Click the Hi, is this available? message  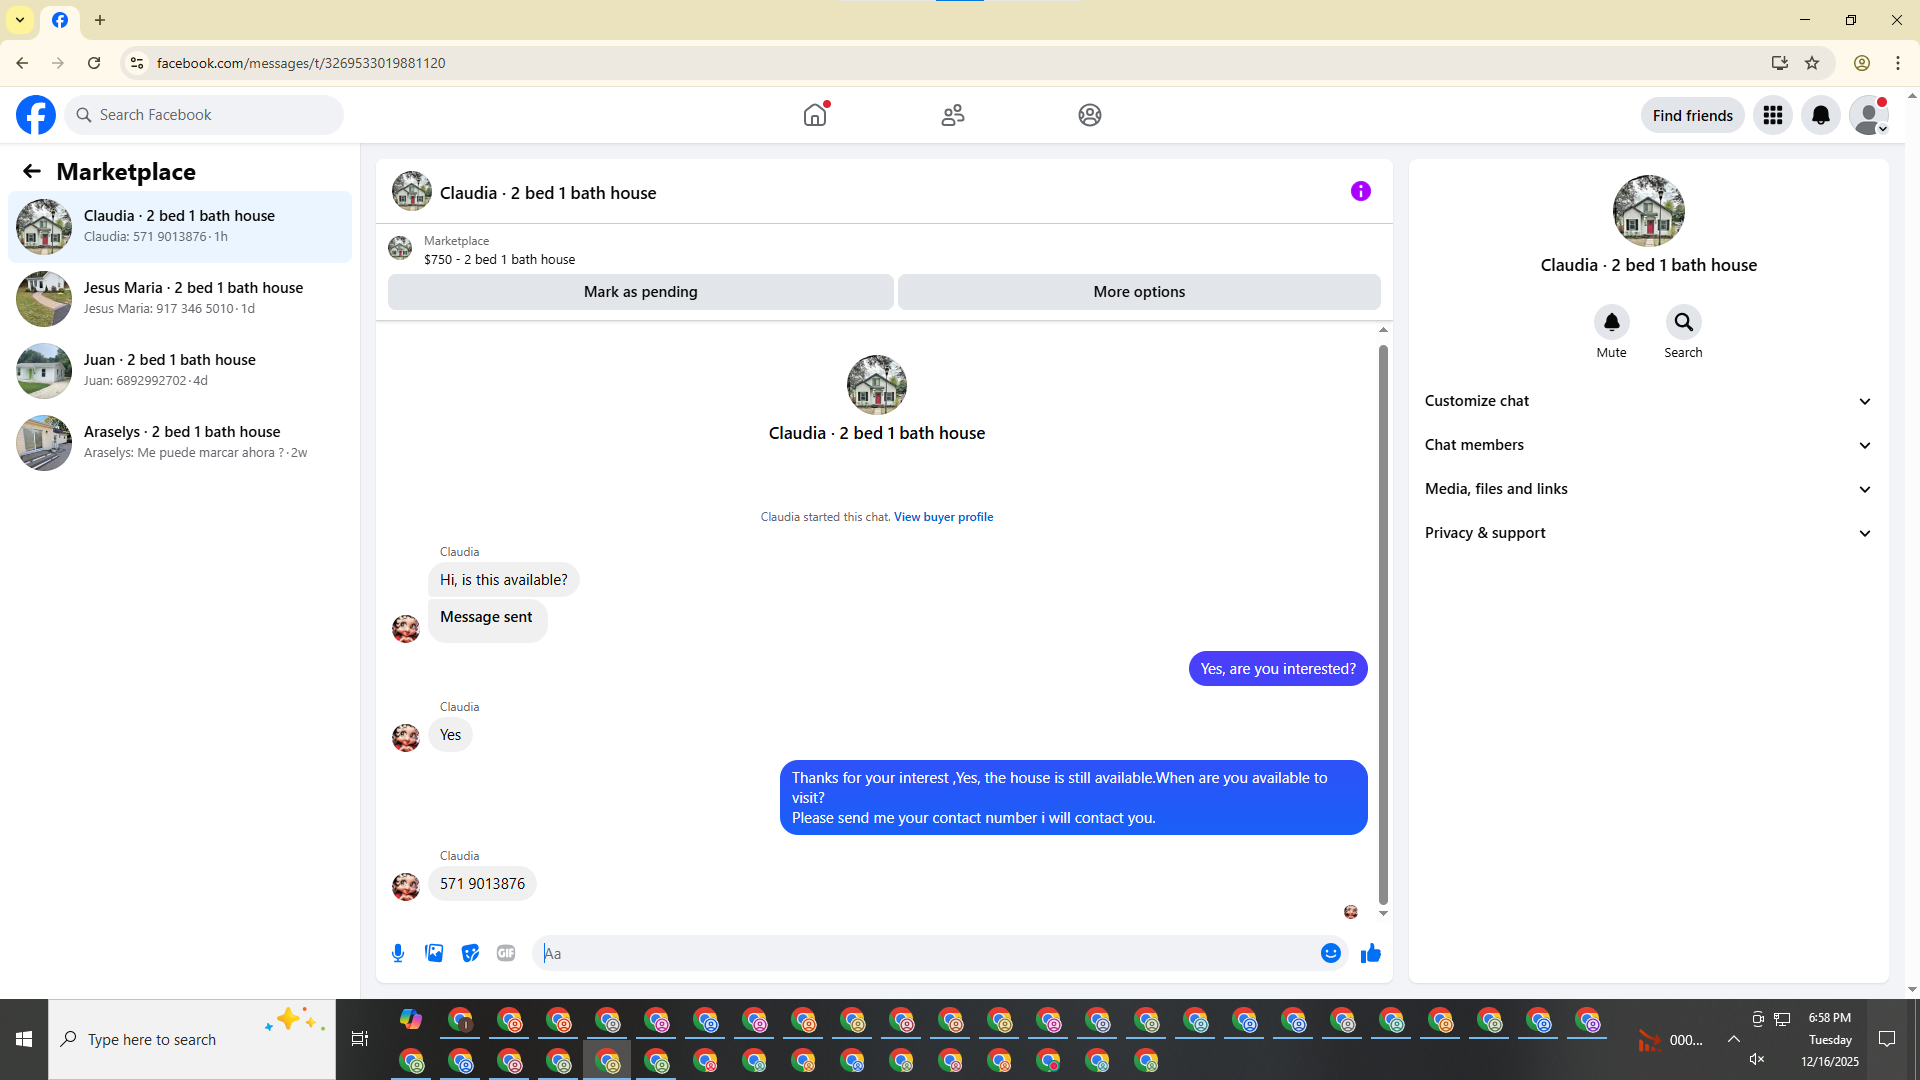(504, 580)
